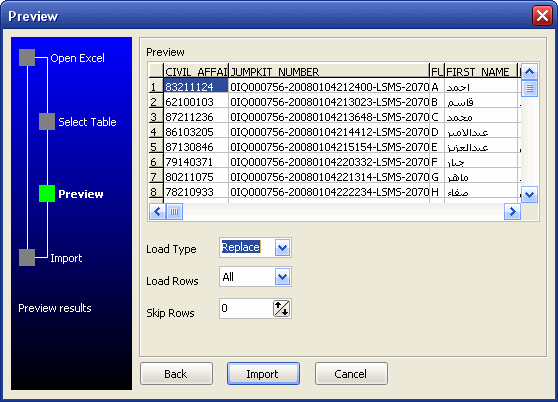
Task: Click the Open Excel step square
Action: 27,58
